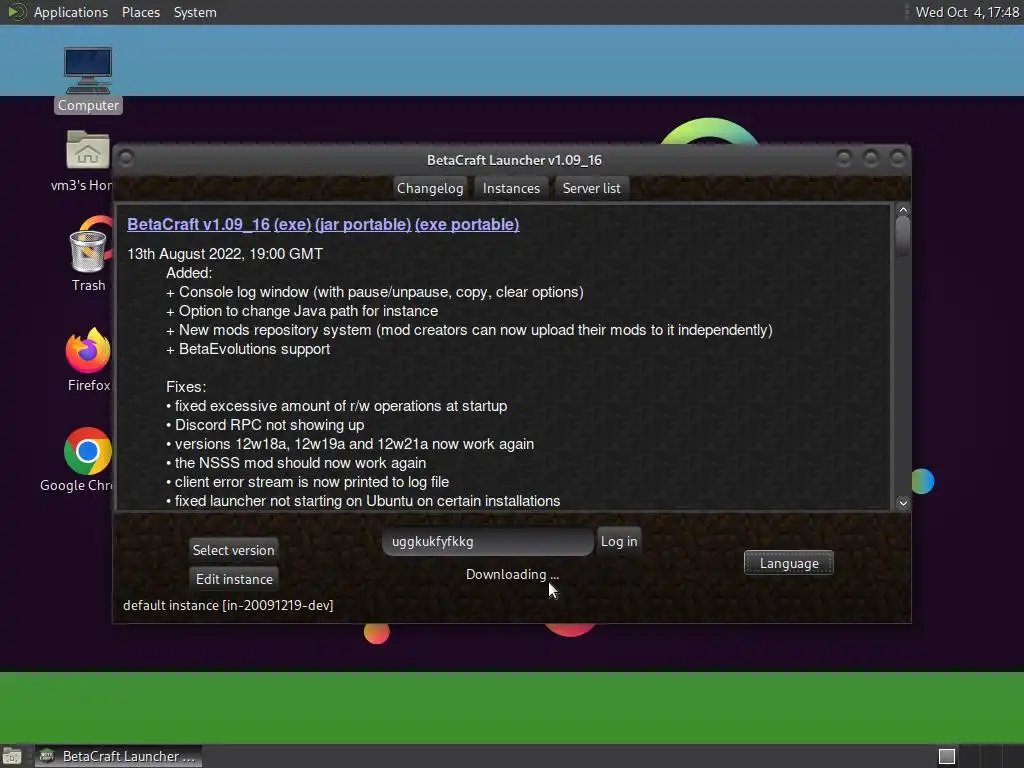Viewport: 1024px width, 768px height.
Task: Click the 'New mods repository system' line
Action: (x=469, y=330)
